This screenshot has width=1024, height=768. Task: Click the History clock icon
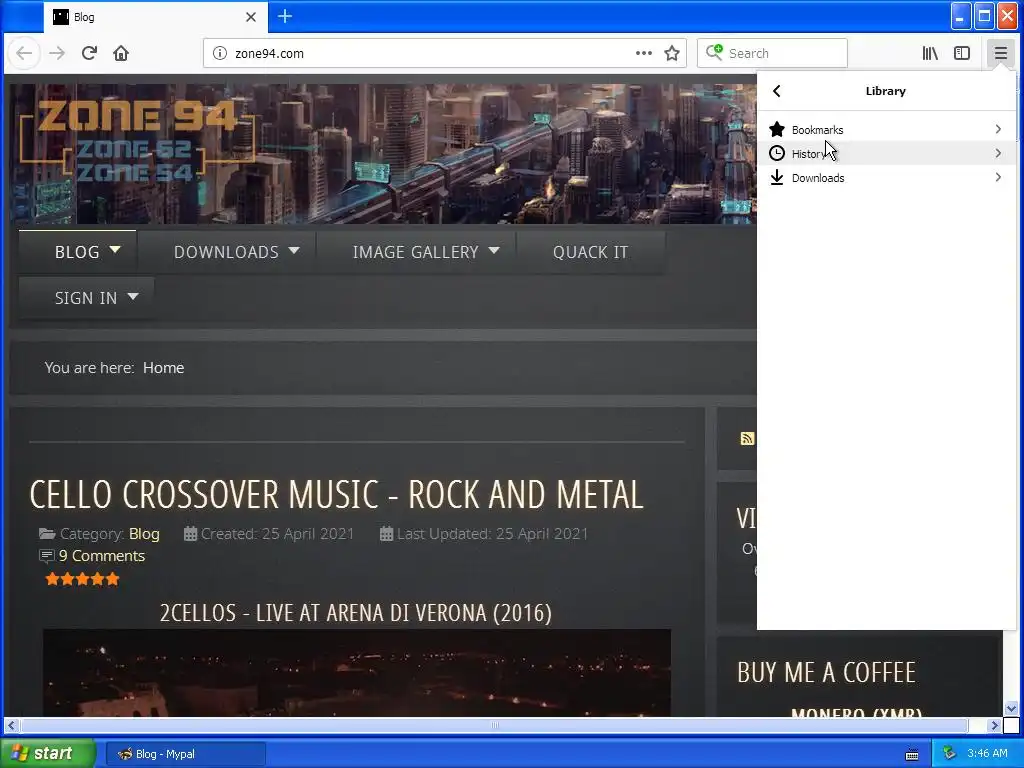[x=776, y=153]
